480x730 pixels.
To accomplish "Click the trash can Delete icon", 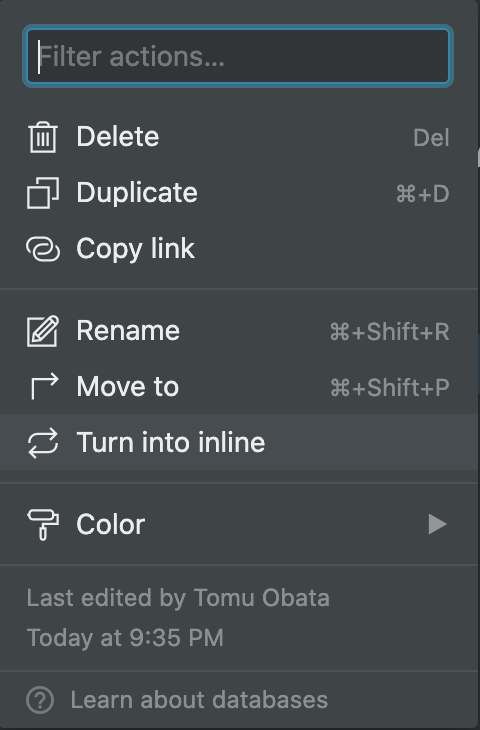I will (43, 137).
